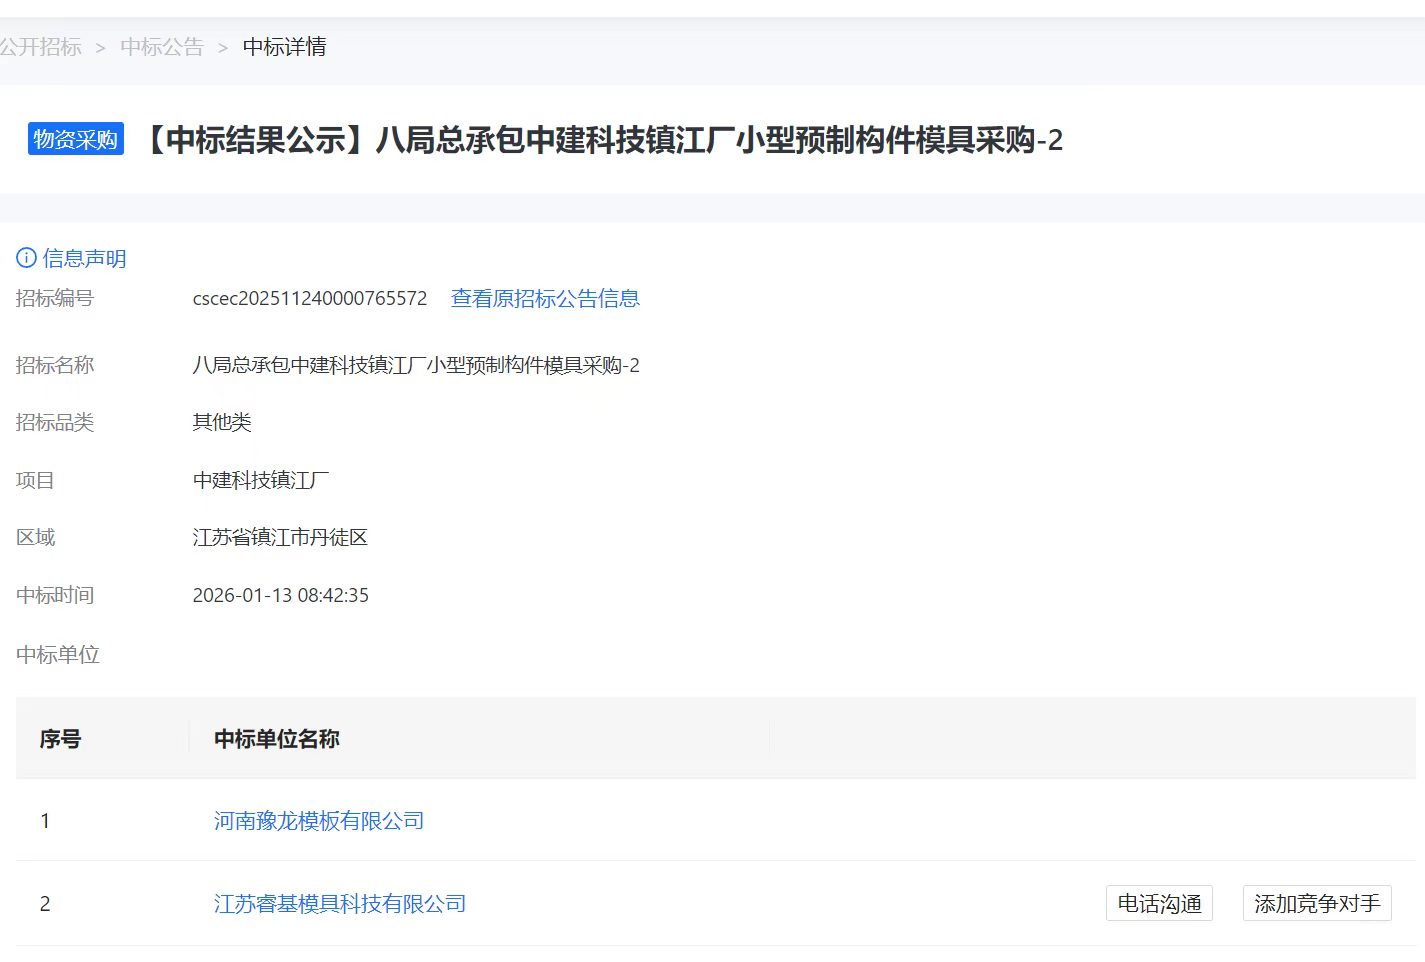The width and height of the screenshot is (1425, 962).
Task: Click the 中标时间 value 2026-01-13 08:42:35
Action: tap(280, 595)
